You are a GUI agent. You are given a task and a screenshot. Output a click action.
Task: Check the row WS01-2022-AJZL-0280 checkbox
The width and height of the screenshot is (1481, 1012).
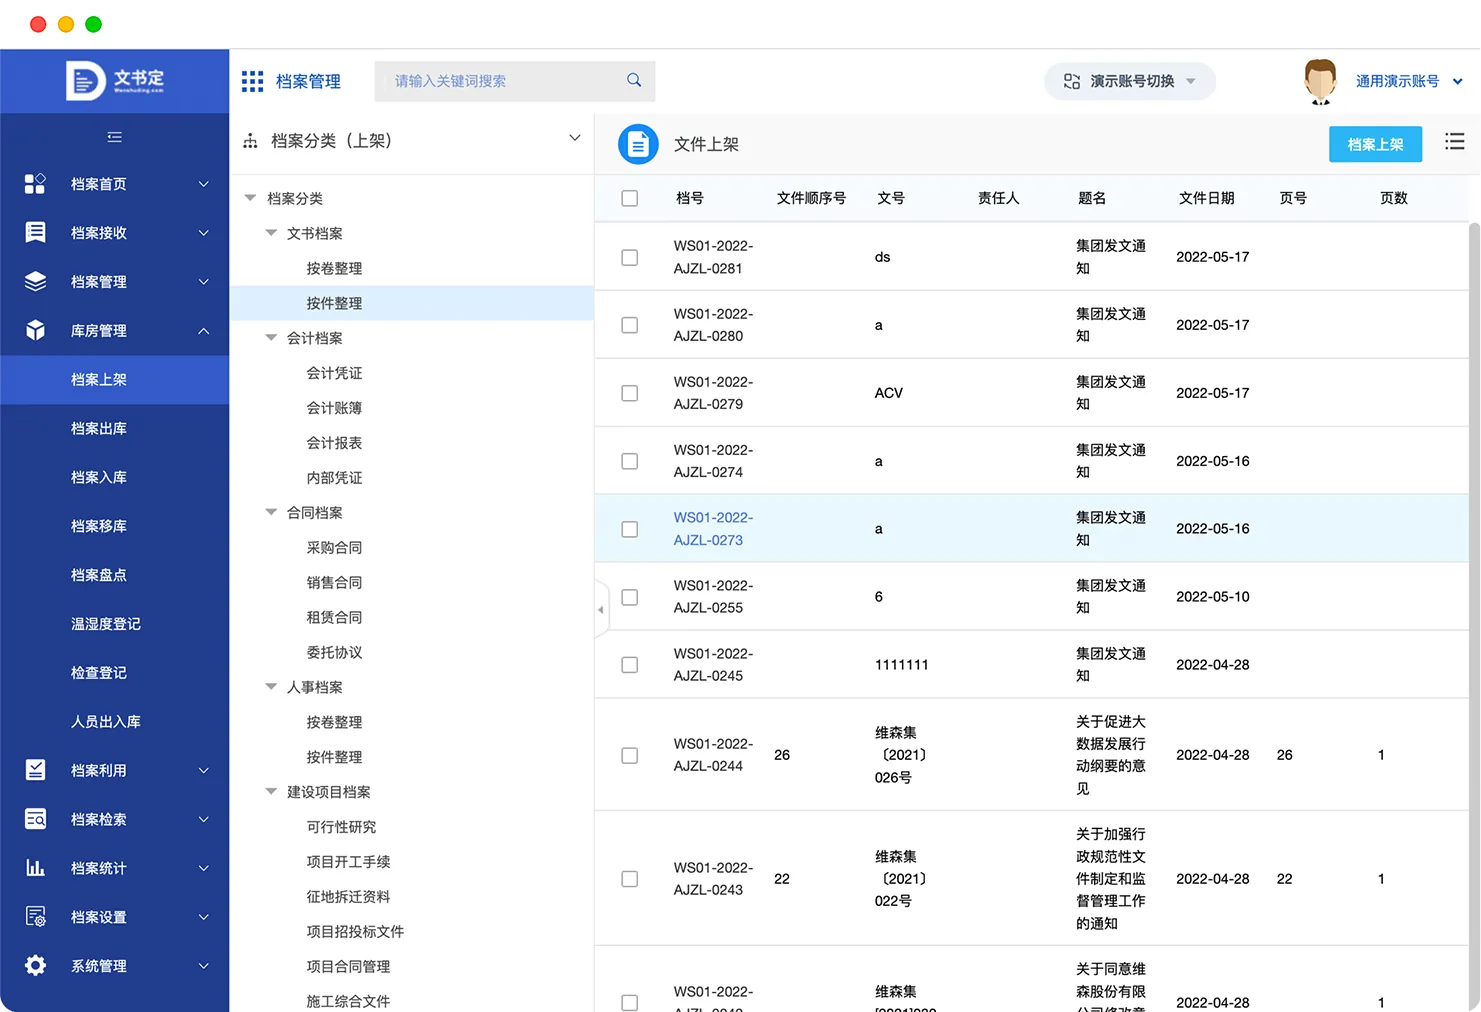point(630,325)
